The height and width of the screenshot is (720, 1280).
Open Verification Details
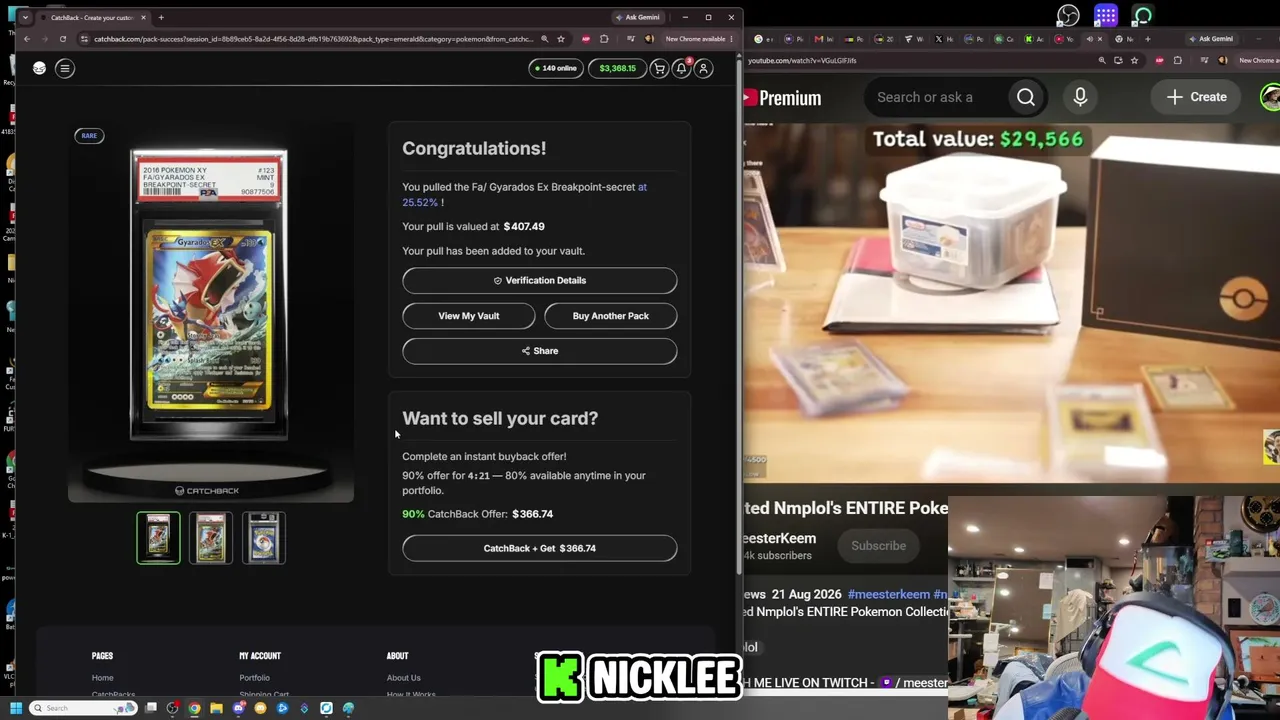(540, 281)
